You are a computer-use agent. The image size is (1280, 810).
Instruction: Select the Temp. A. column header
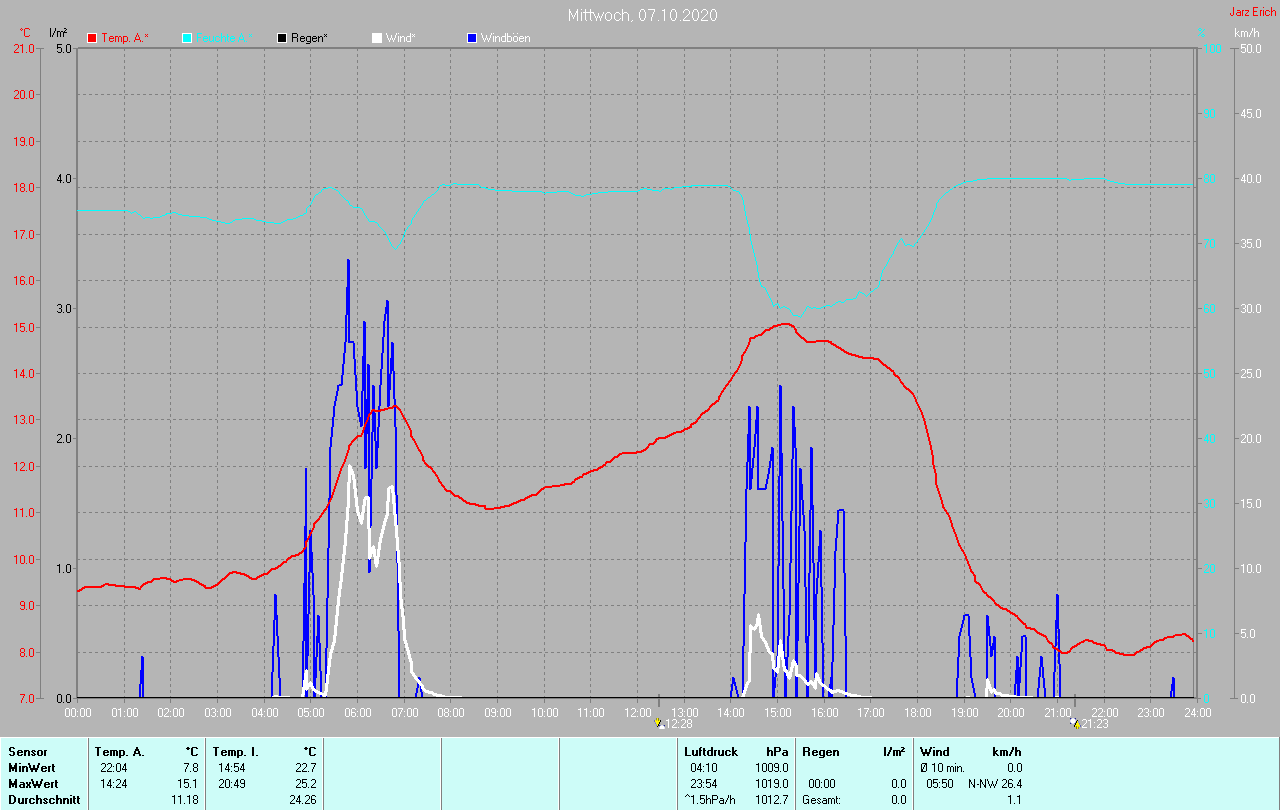coord(119,752)
